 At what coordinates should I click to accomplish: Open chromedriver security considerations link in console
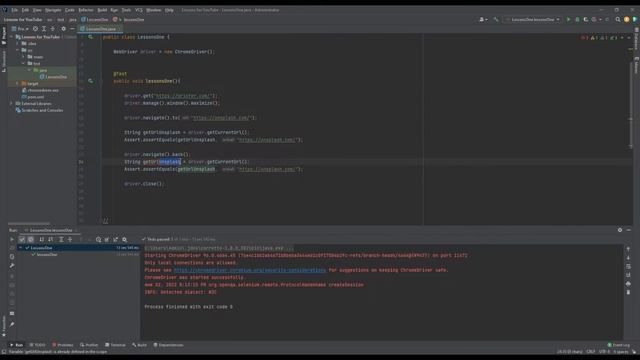coord(250,270)
